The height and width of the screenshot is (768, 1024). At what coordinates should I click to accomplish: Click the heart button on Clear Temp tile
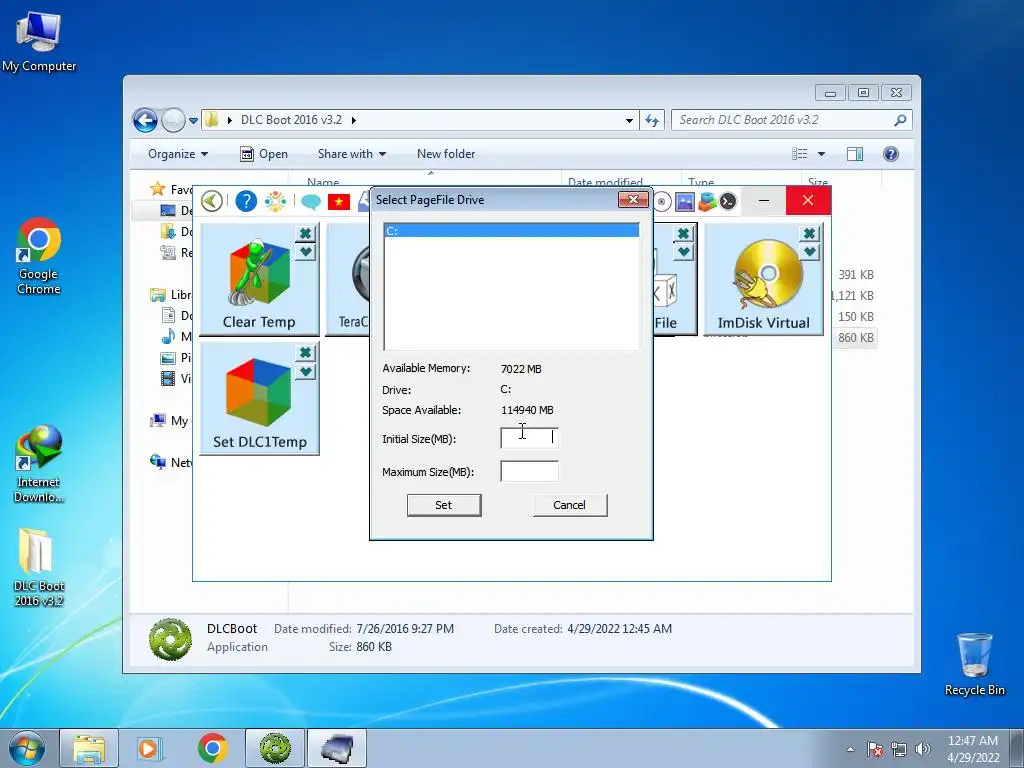click(305, 252)
